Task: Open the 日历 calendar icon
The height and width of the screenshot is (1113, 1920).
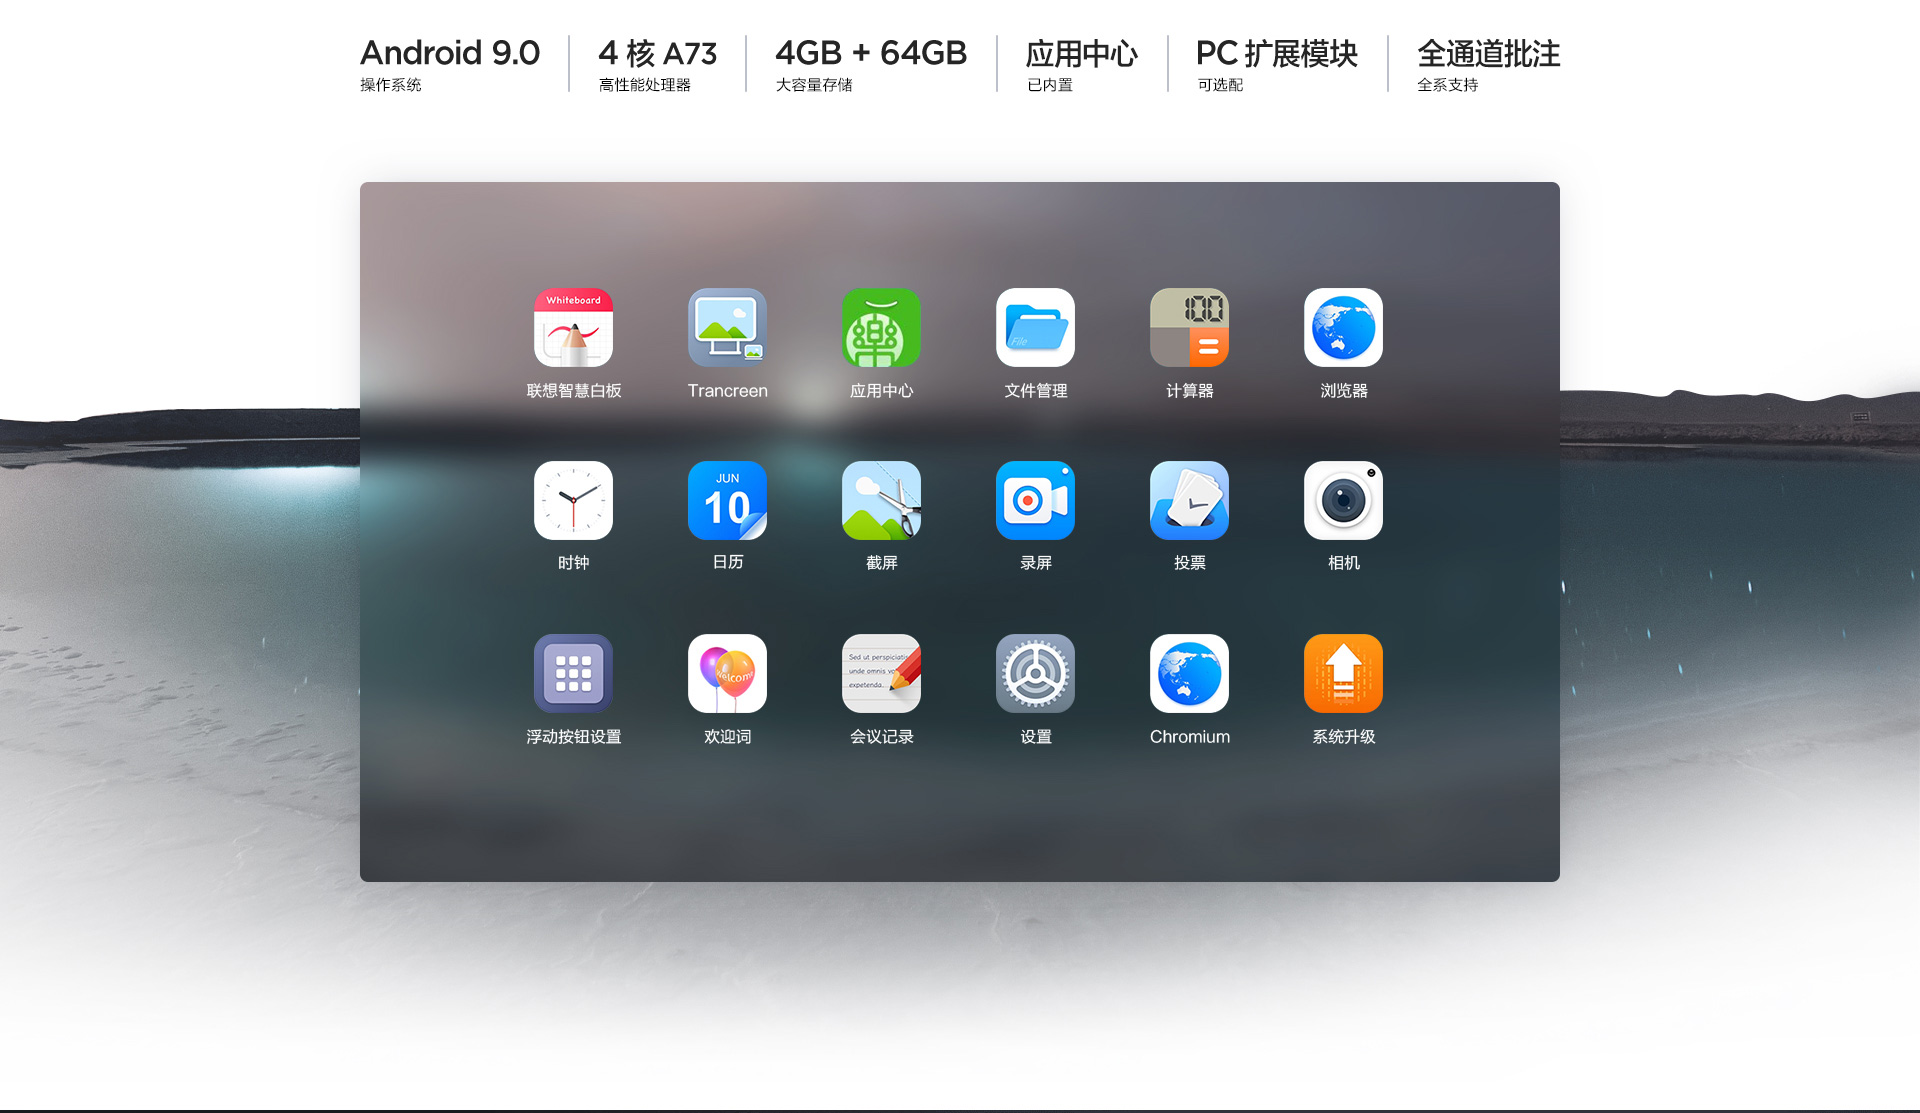Action: tap(727, 500)
